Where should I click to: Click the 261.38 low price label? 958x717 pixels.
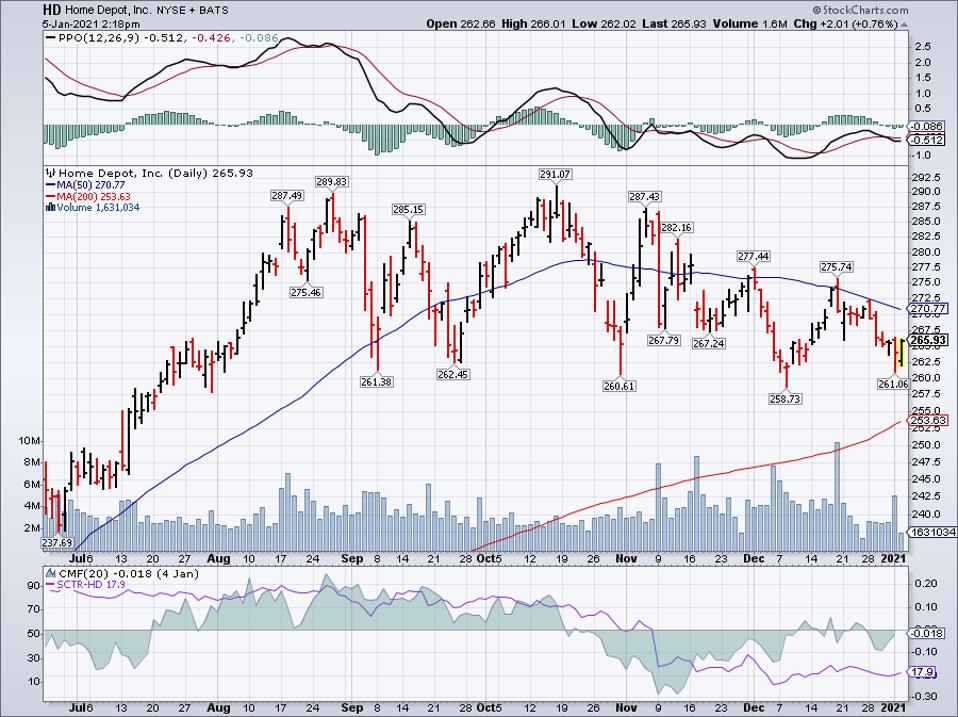(x=376, y=382)
